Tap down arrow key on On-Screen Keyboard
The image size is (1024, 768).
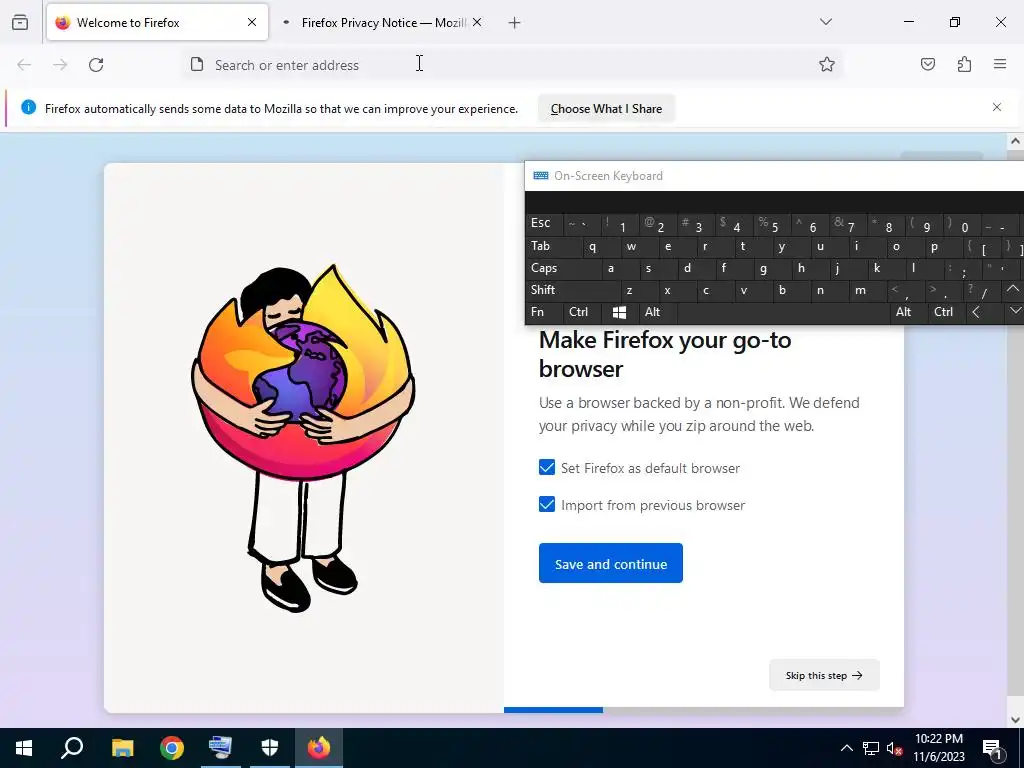point(1014,312)
